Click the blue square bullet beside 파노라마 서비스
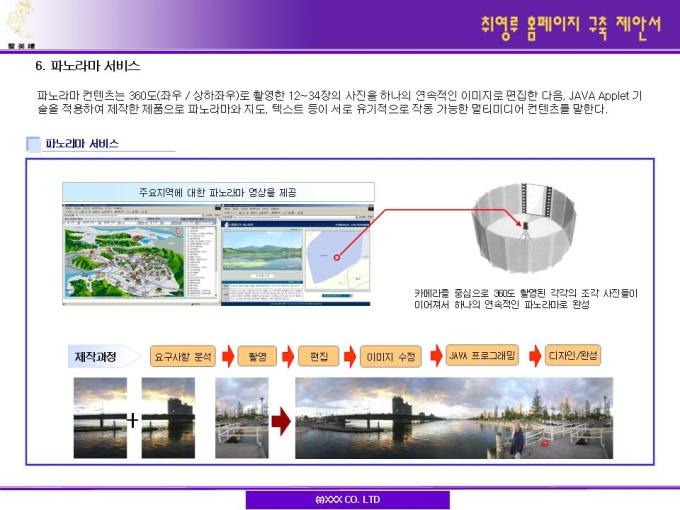 pos(33,144)
